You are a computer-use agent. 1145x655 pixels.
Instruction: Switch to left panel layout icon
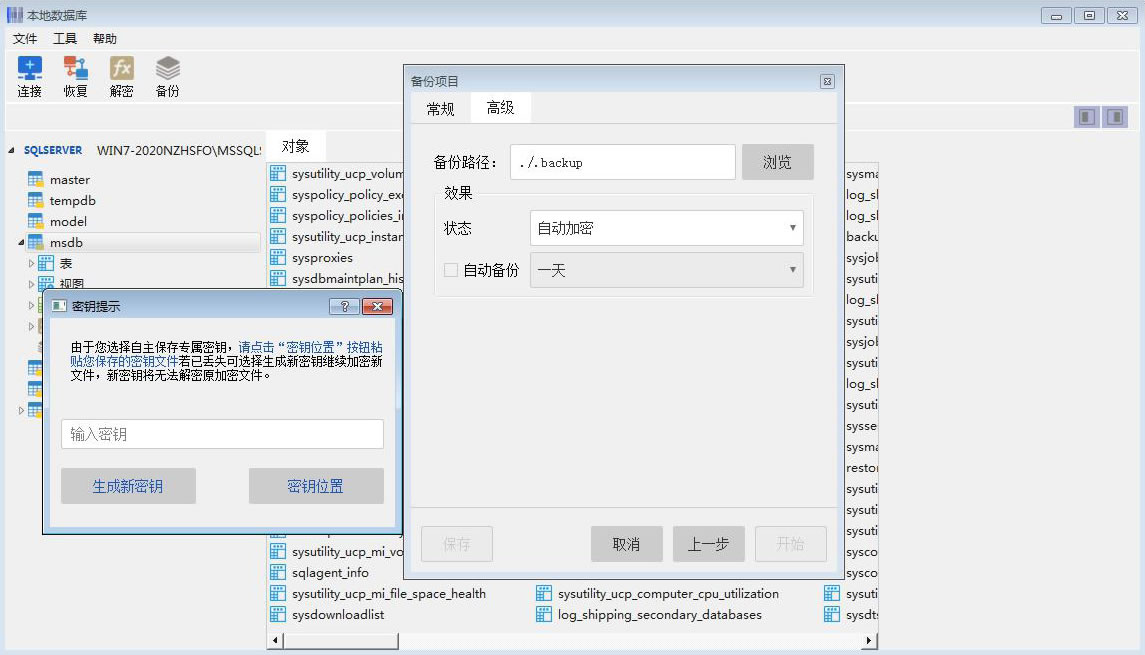click(x=1087, y=117)
